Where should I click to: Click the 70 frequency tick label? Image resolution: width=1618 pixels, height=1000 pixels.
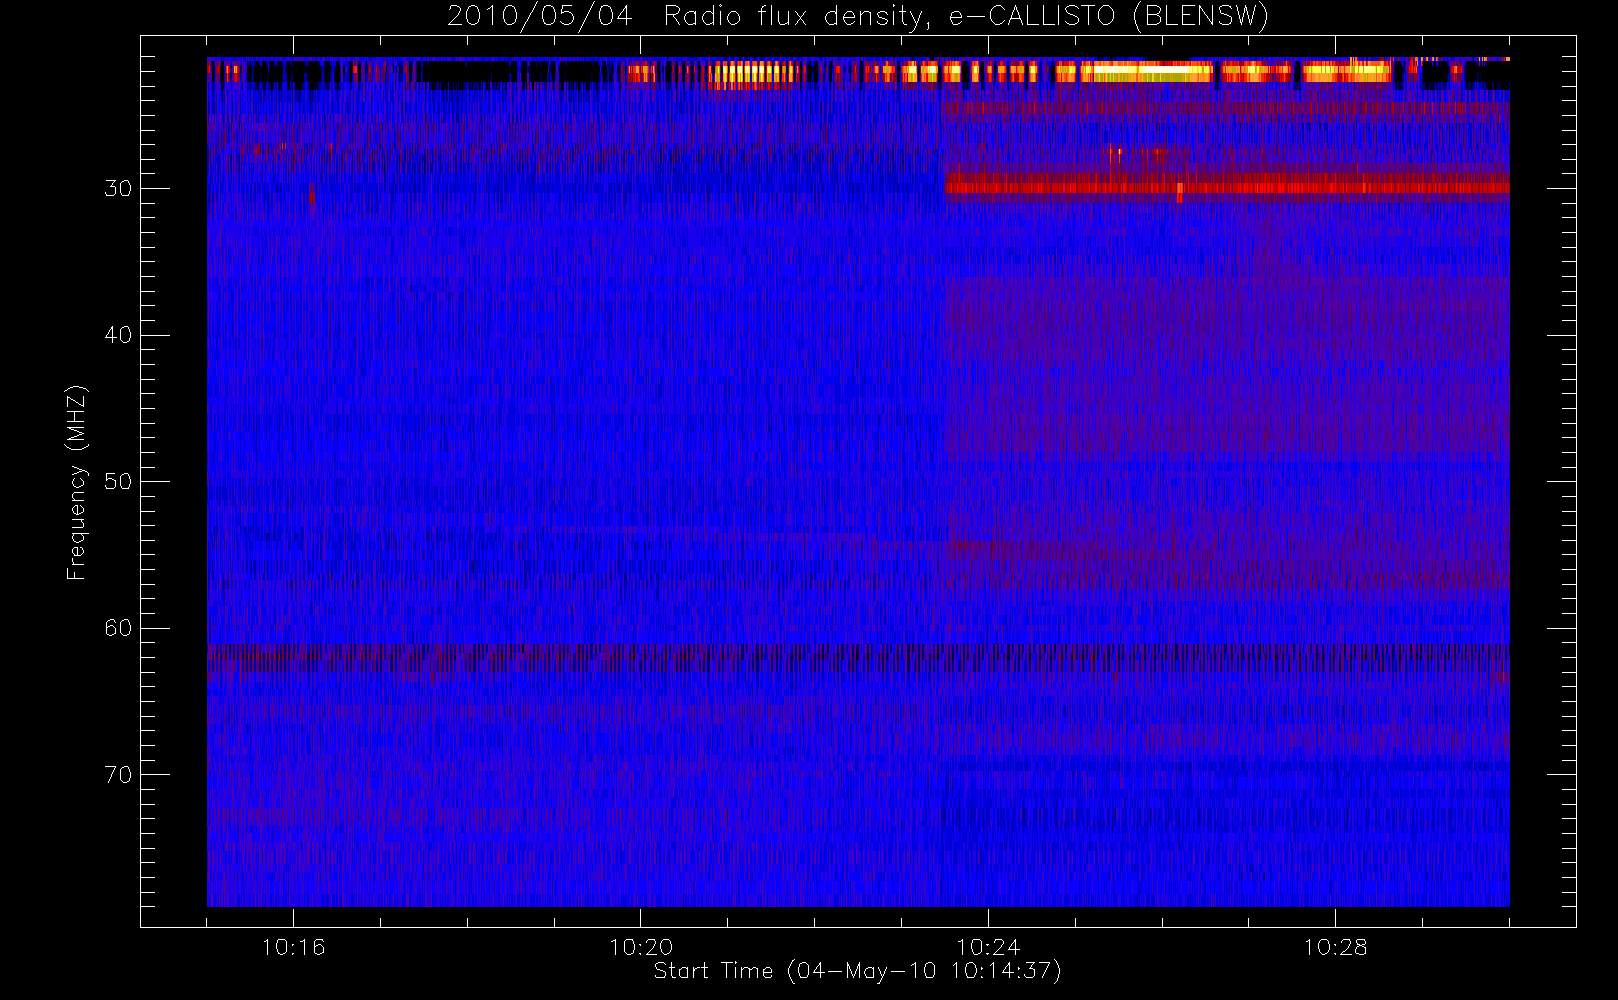(x=118, y=775)
